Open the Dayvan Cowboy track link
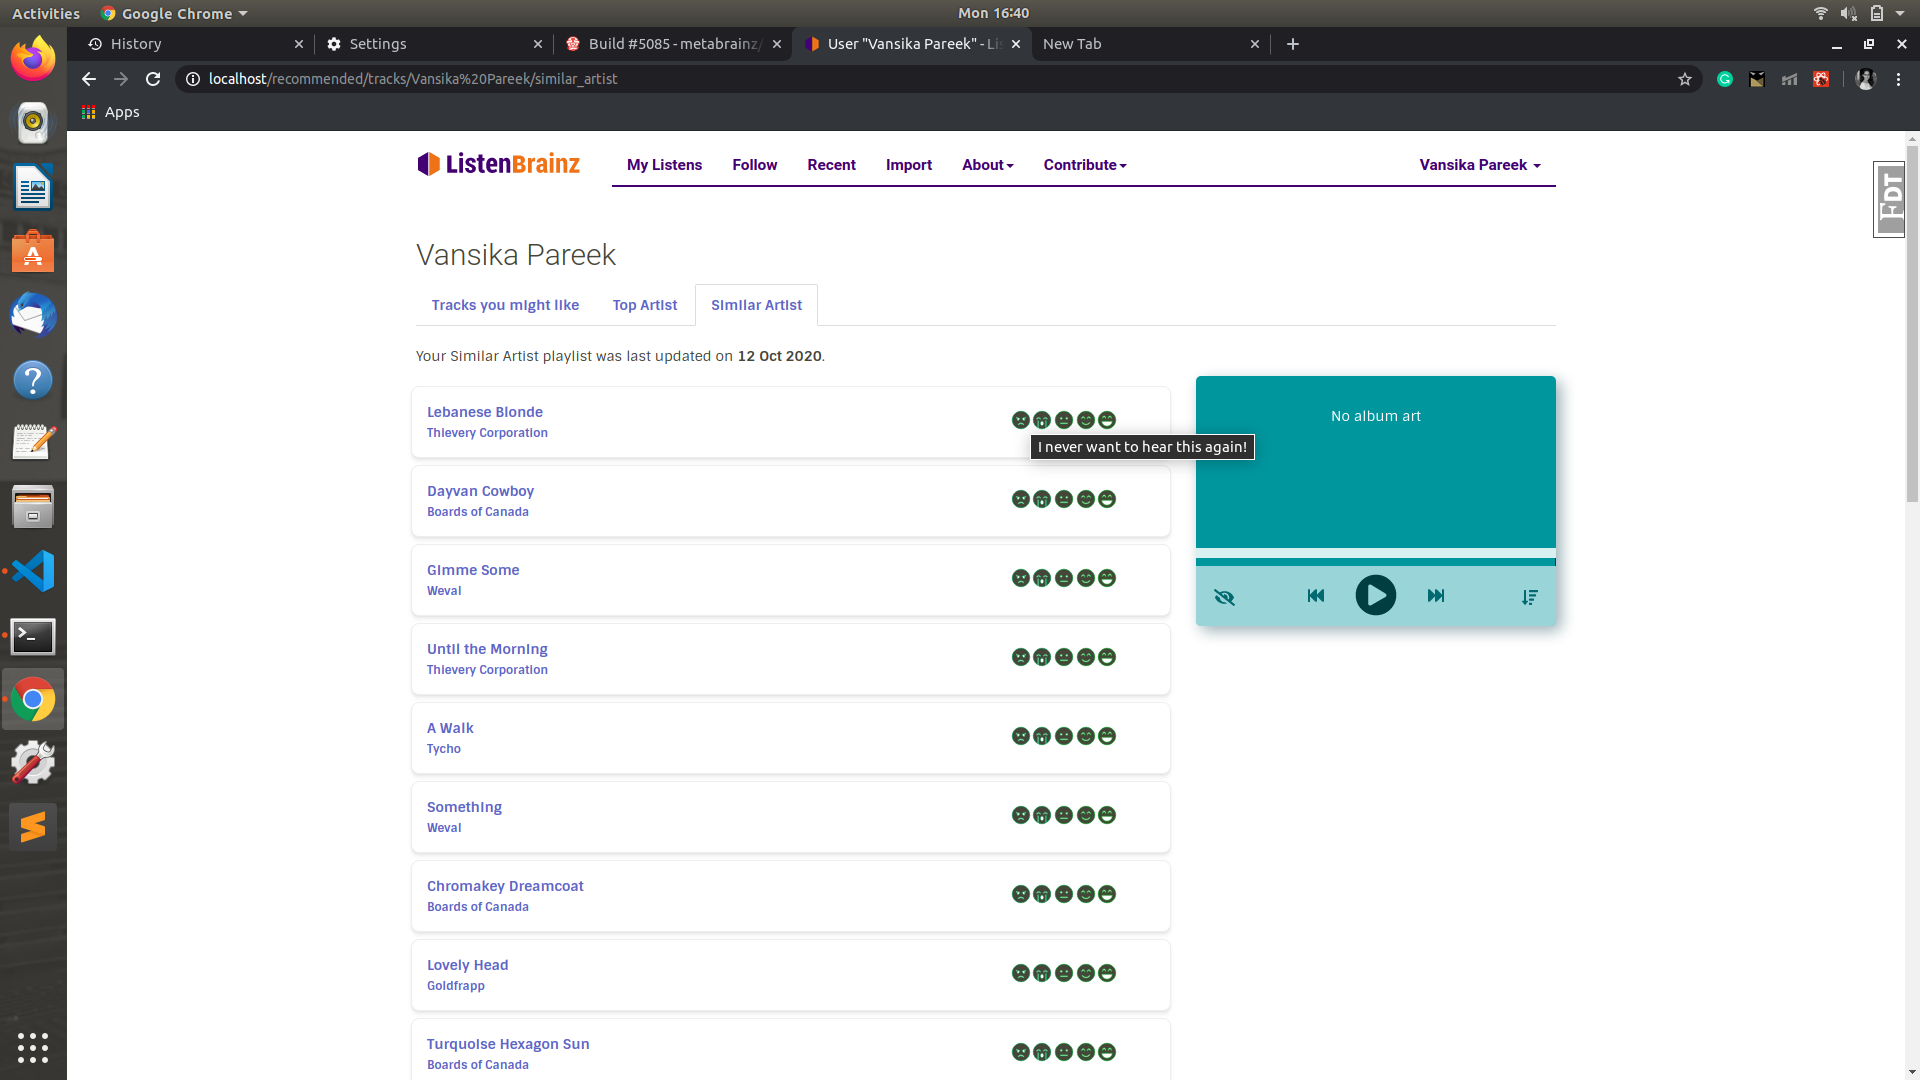1920x1080 pixels. click(480, 491)
